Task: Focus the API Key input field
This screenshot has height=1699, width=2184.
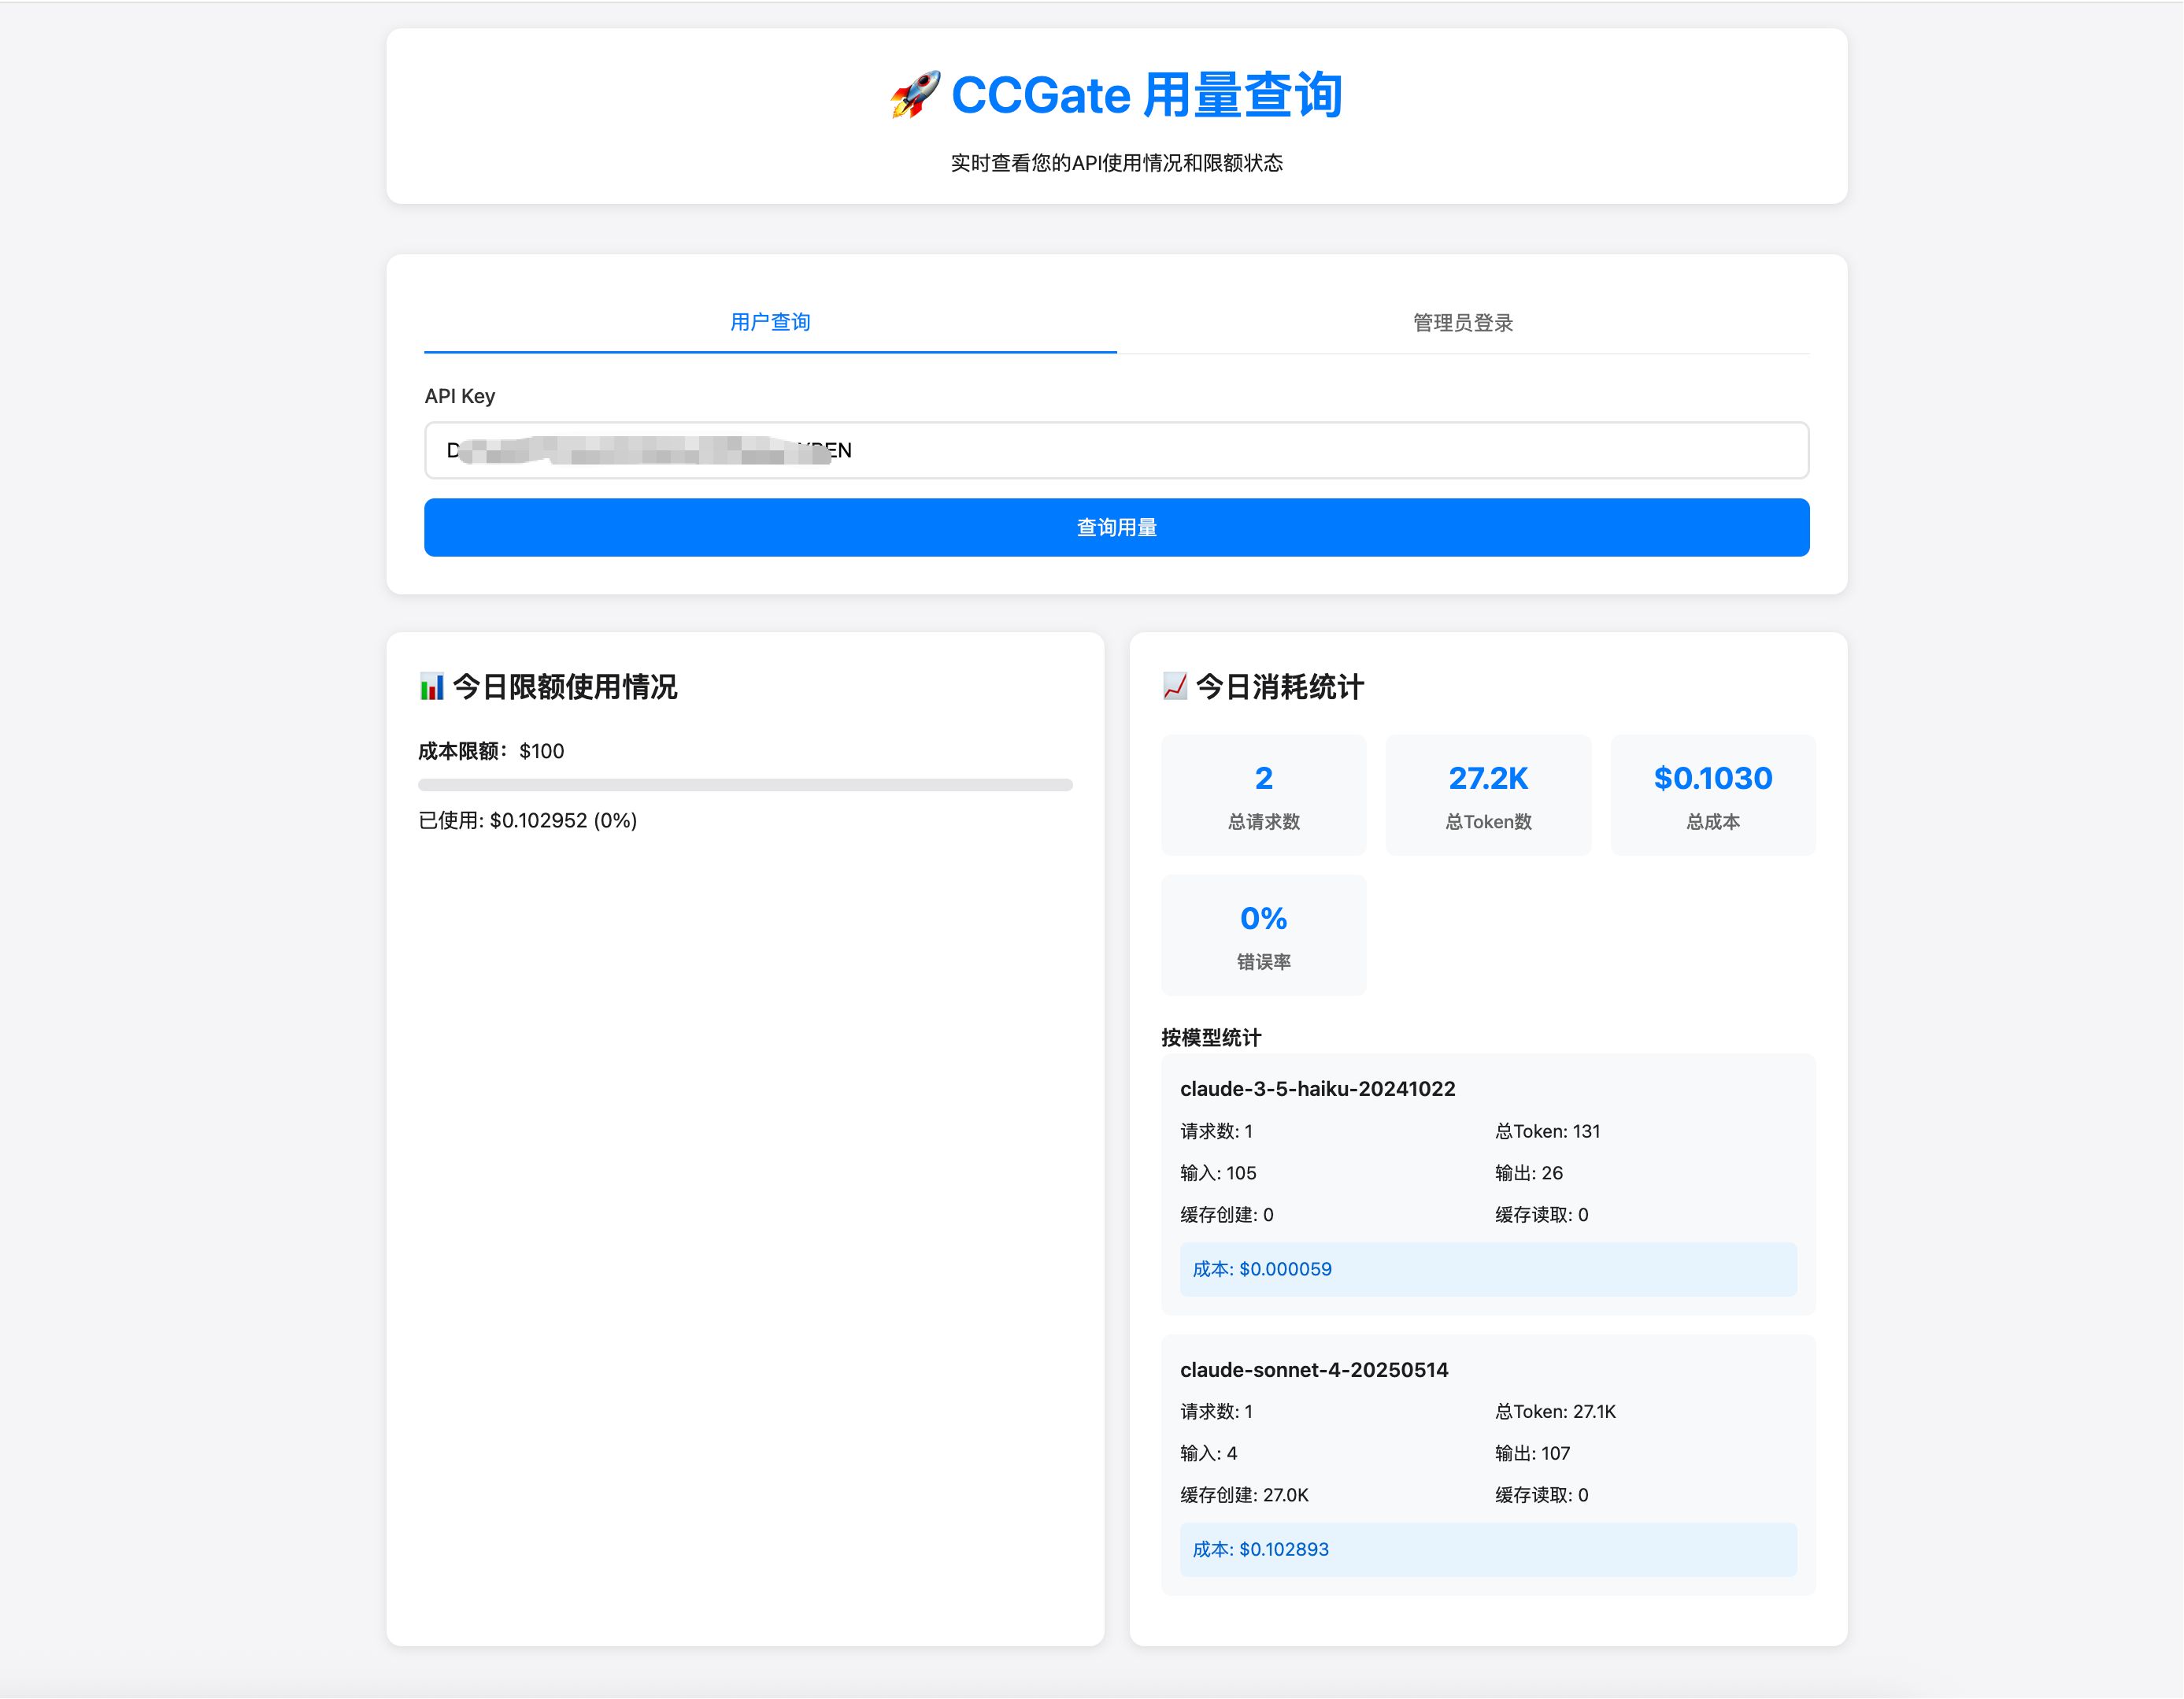Action: (x=1116, y=451)
